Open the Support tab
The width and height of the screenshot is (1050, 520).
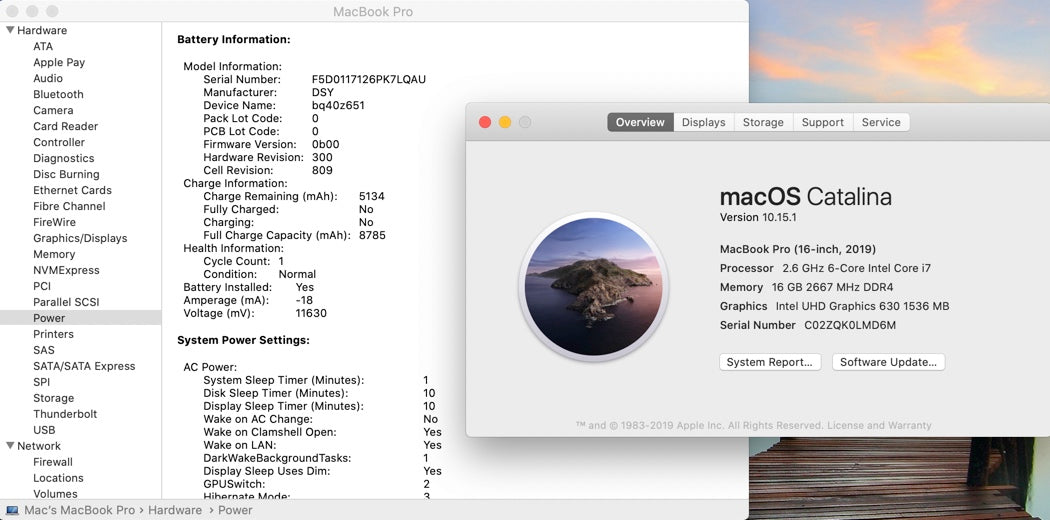pos(823,122)
